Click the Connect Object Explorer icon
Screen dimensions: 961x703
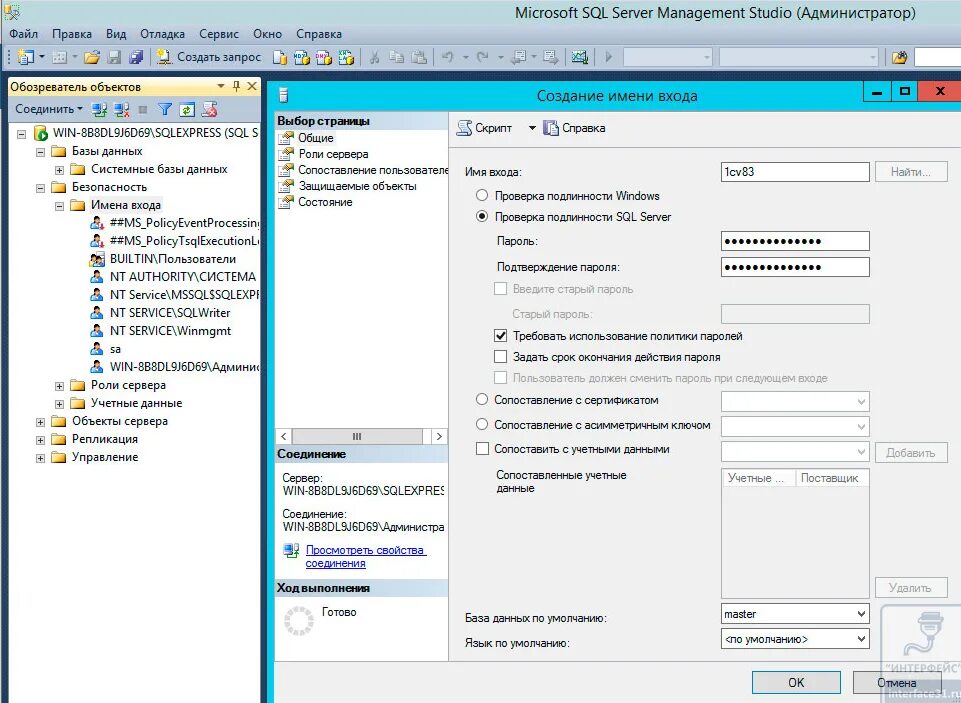click(99, 110)
